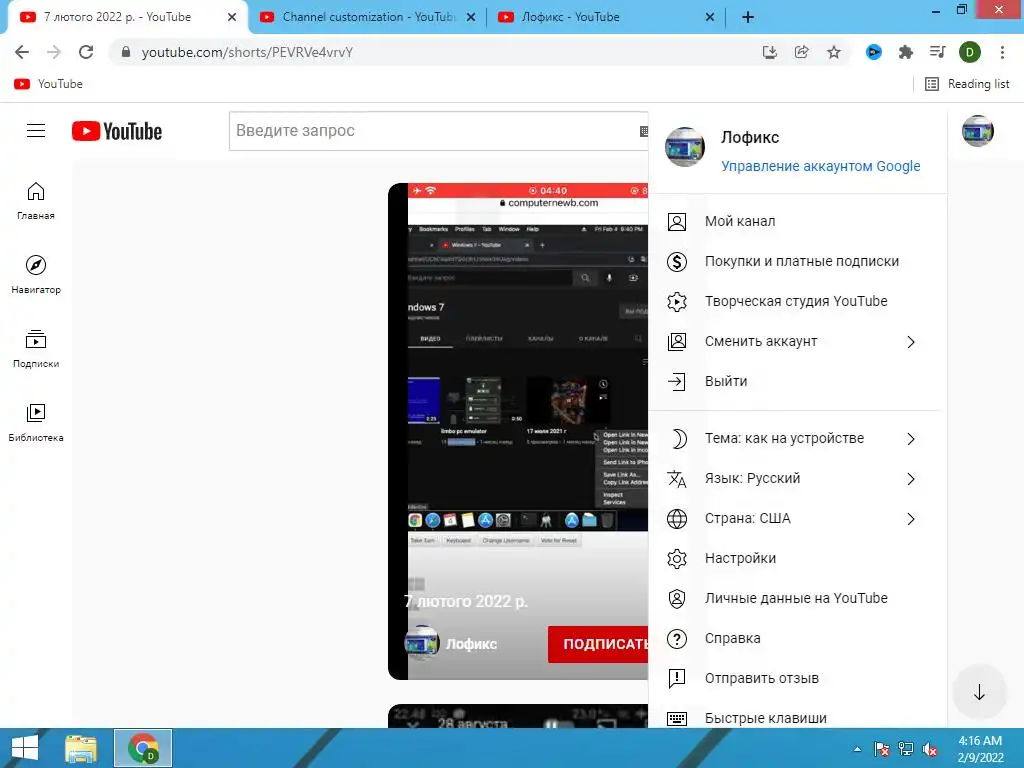Click the playing short video

pyautogui.click(x=518, y=431)
